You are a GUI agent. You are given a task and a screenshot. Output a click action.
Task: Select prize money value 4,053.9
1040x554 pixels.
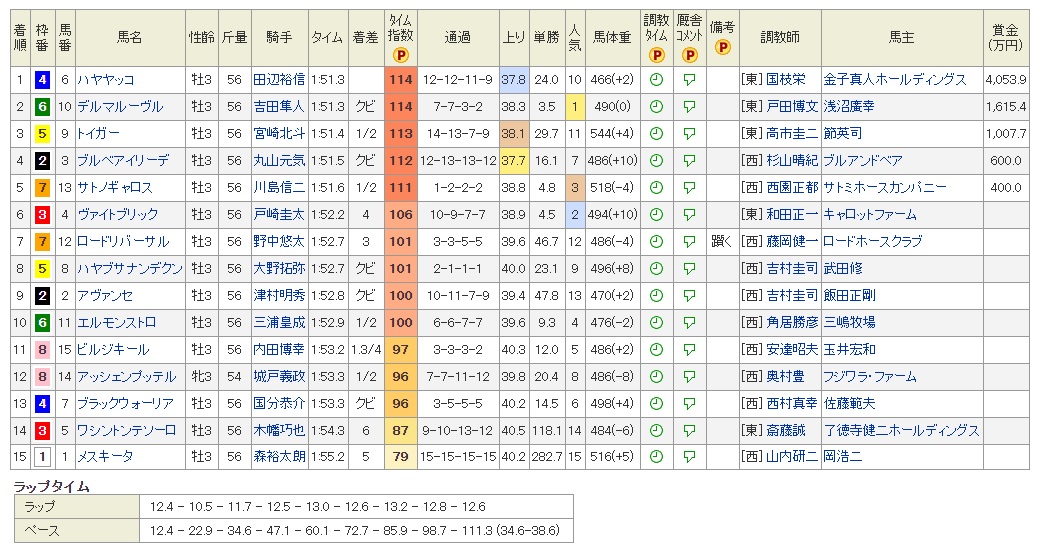pos(1006,80)
